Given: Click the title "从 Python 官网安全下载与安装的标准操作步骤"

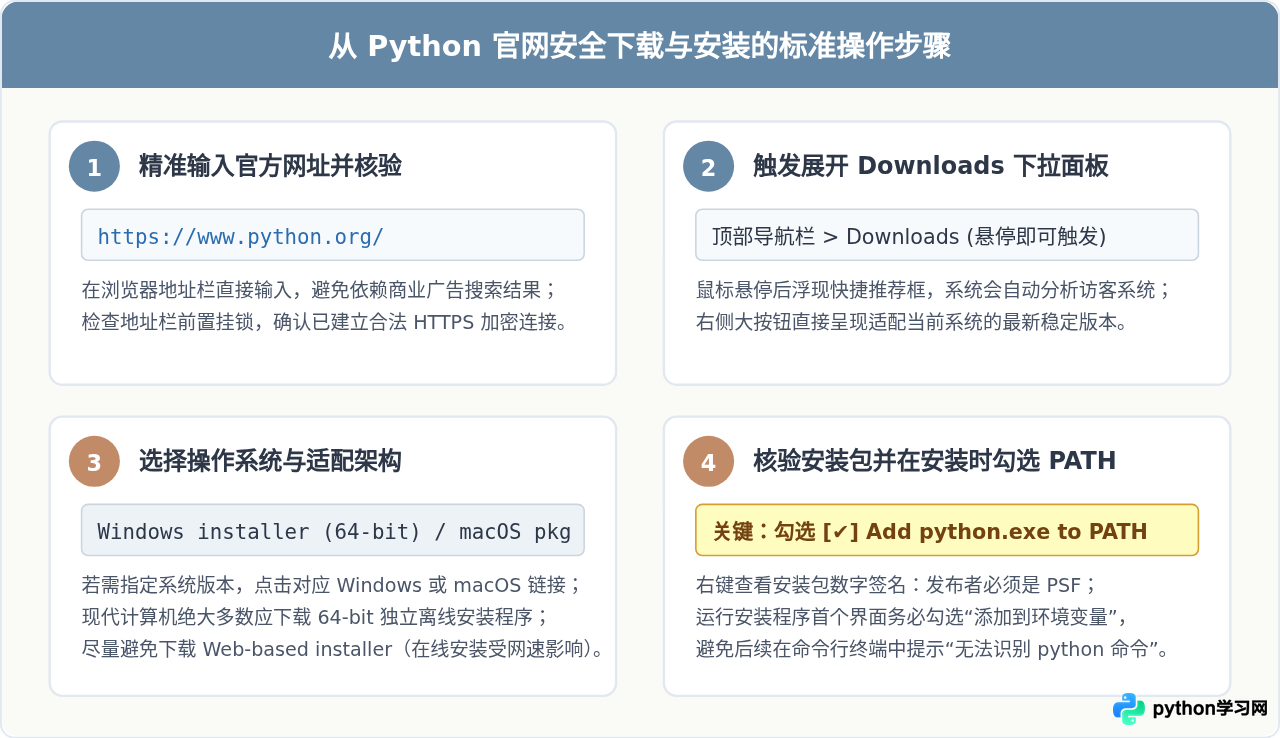Looking at the screenshot, I should tap(640, 46).
